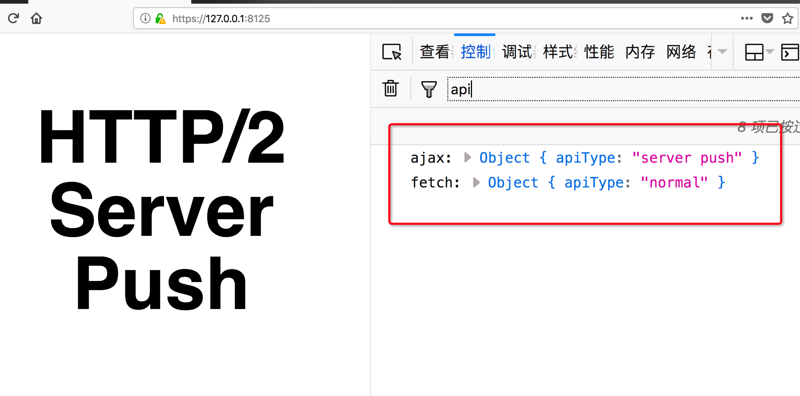Image resolution: width=800 pixels, height=396 pixels.
Task: Clear console output with the trash icon
Action: tap(390, 88)
